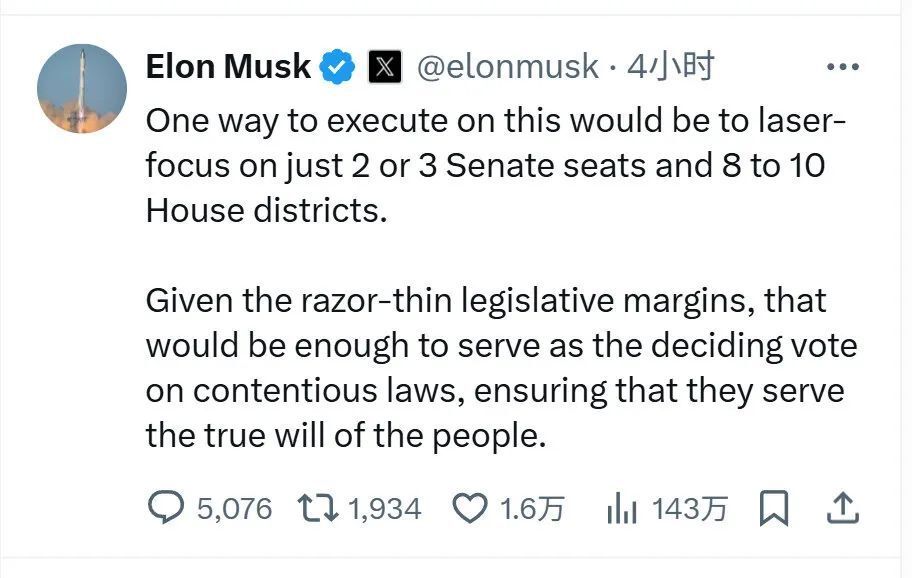Click the 1.6万 likes count
Screen dimensions: 912x578
tap(531, 509)
